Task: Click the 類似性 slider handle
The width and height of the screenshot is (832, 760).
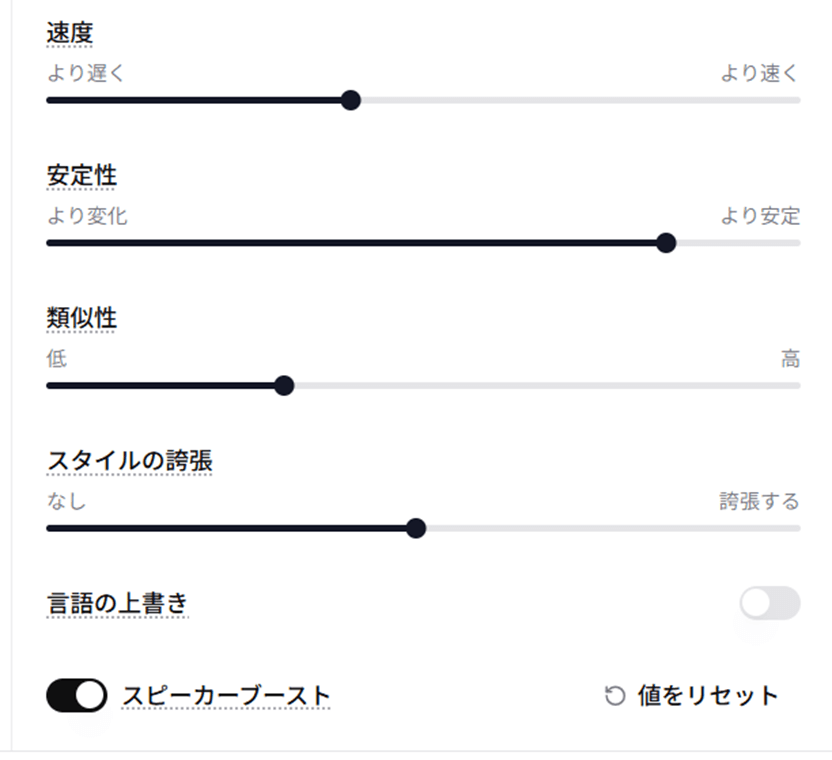Action: pyautogui.click(x=284, y=386)
